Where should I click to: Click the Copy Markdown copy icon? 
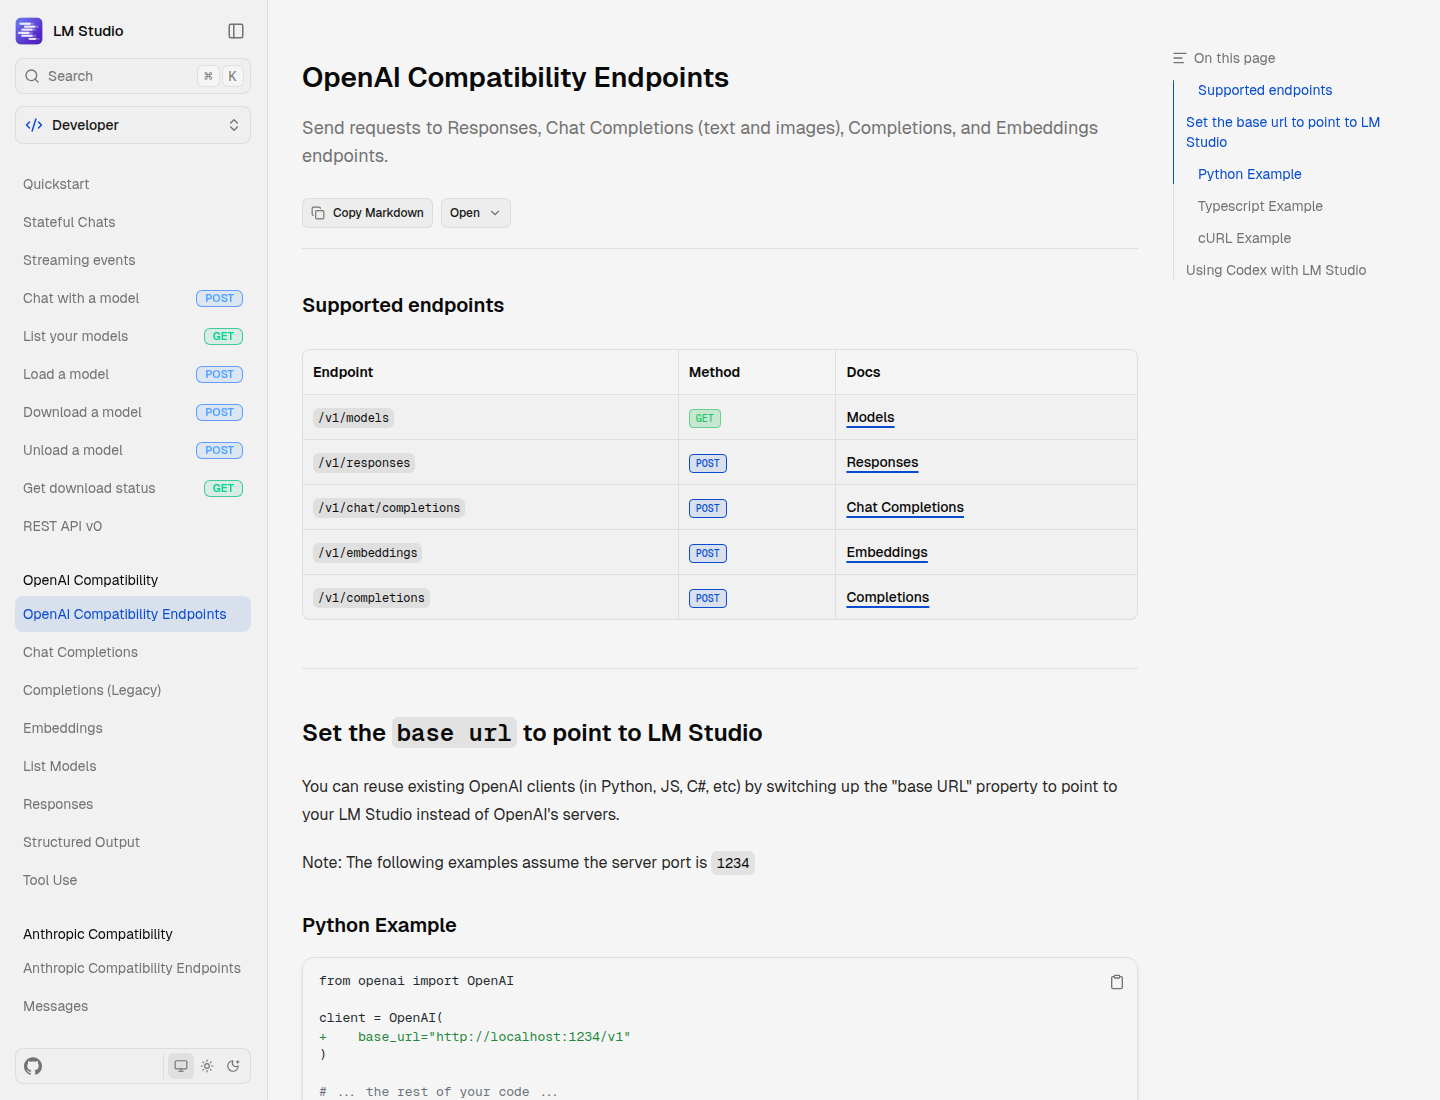(x=318, y=213)
